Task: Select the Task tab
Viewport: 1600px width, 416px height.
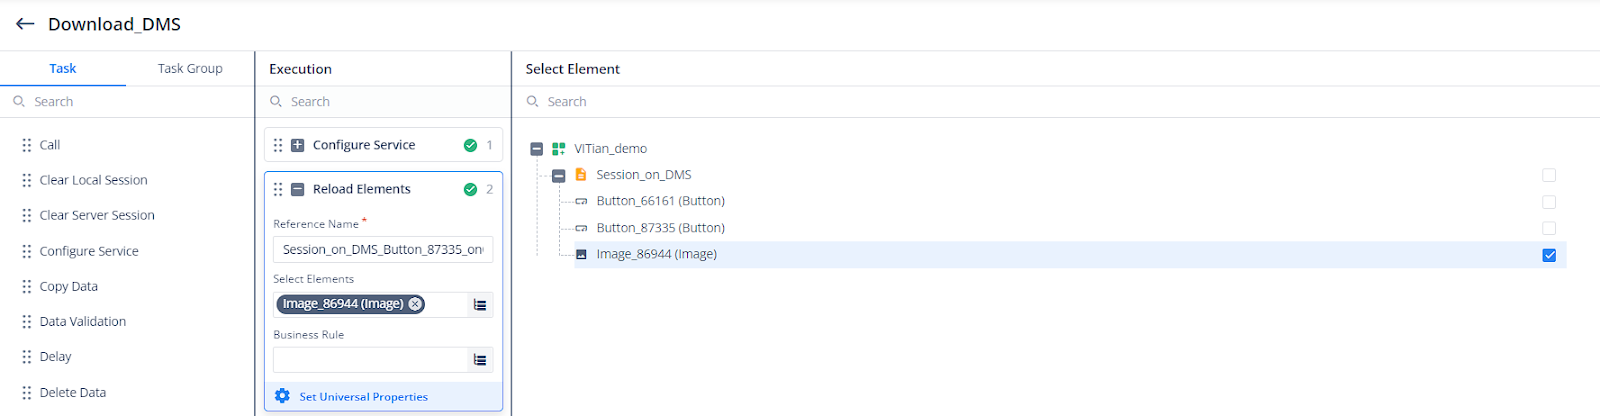Action: 63,68
